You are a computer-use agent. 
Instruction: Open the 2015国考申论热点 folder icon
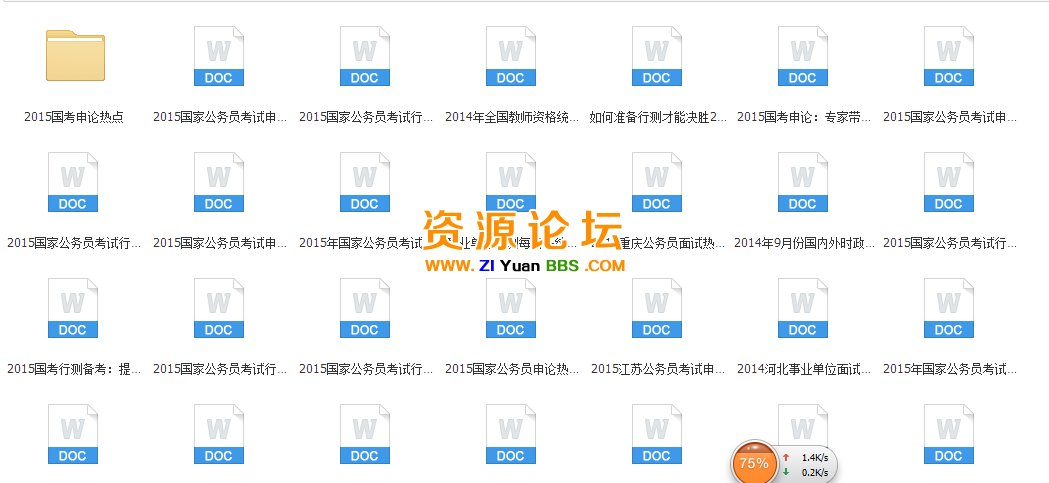tap(75, 56)
